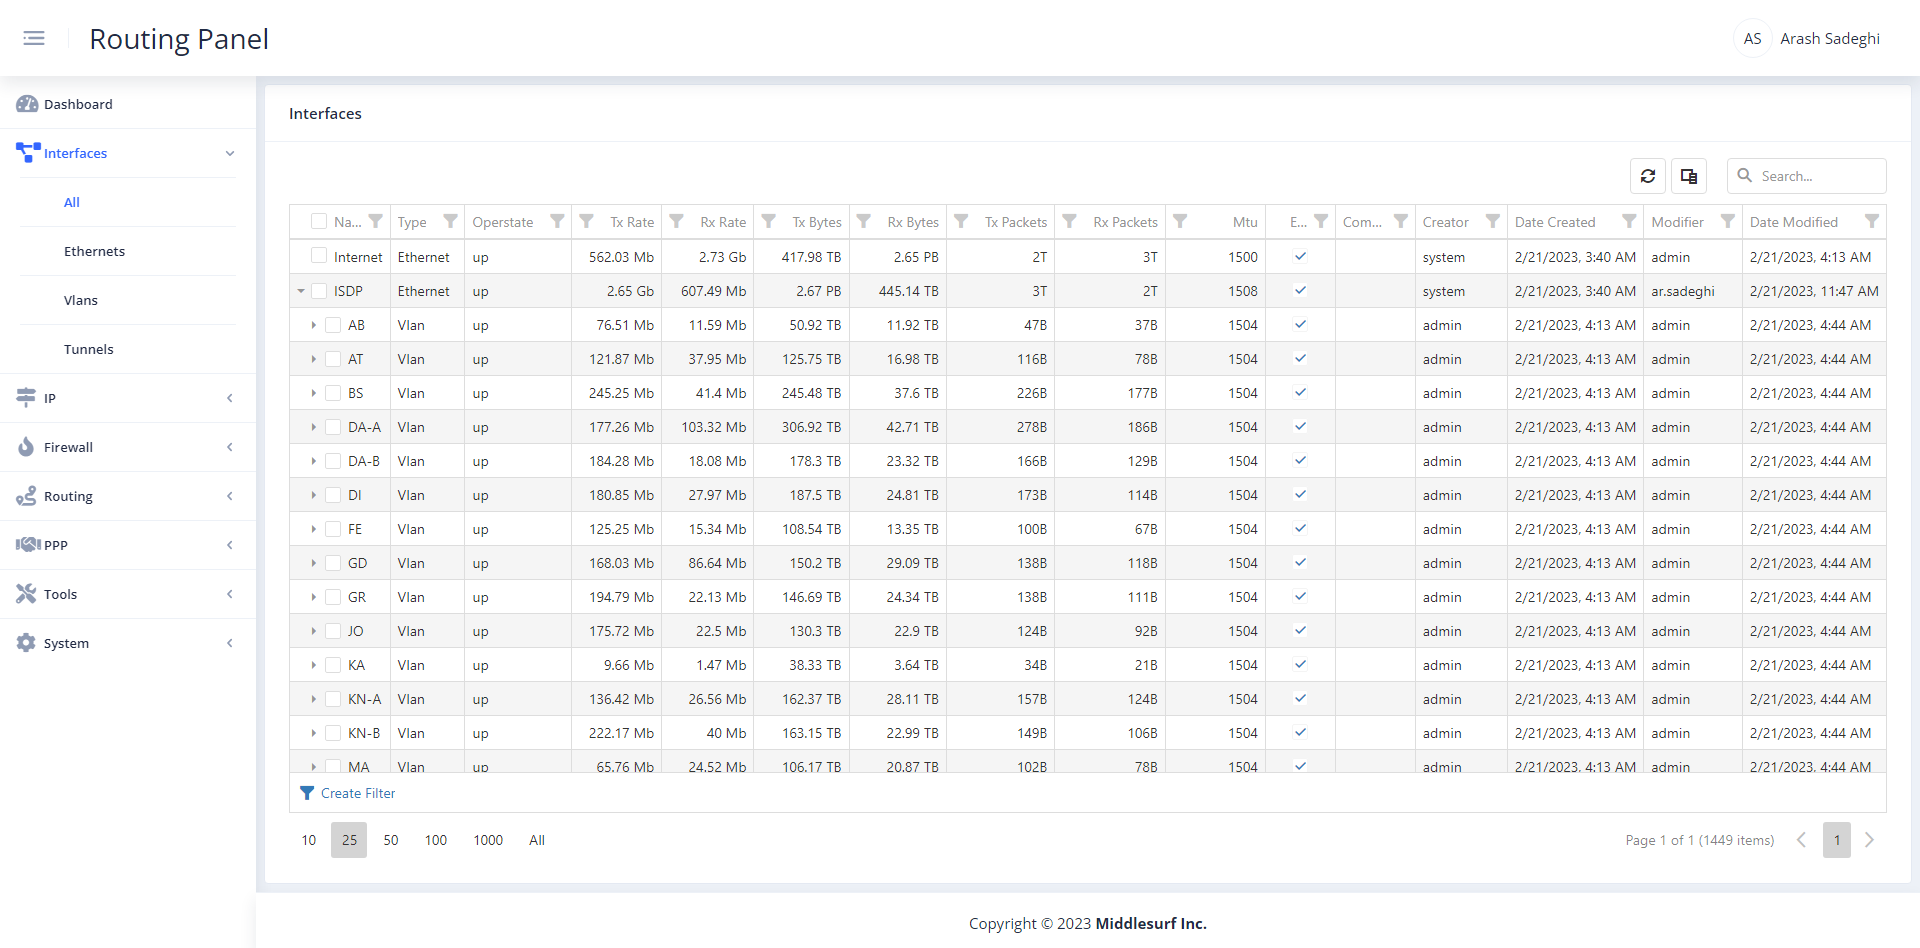Refresh the interfaces table

1648,176
